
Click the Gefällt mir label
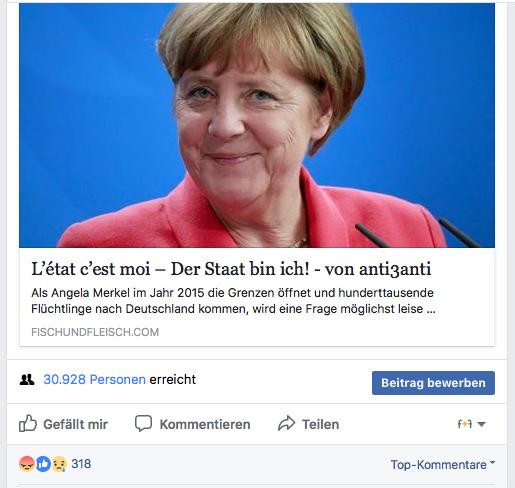click(75, 424)
